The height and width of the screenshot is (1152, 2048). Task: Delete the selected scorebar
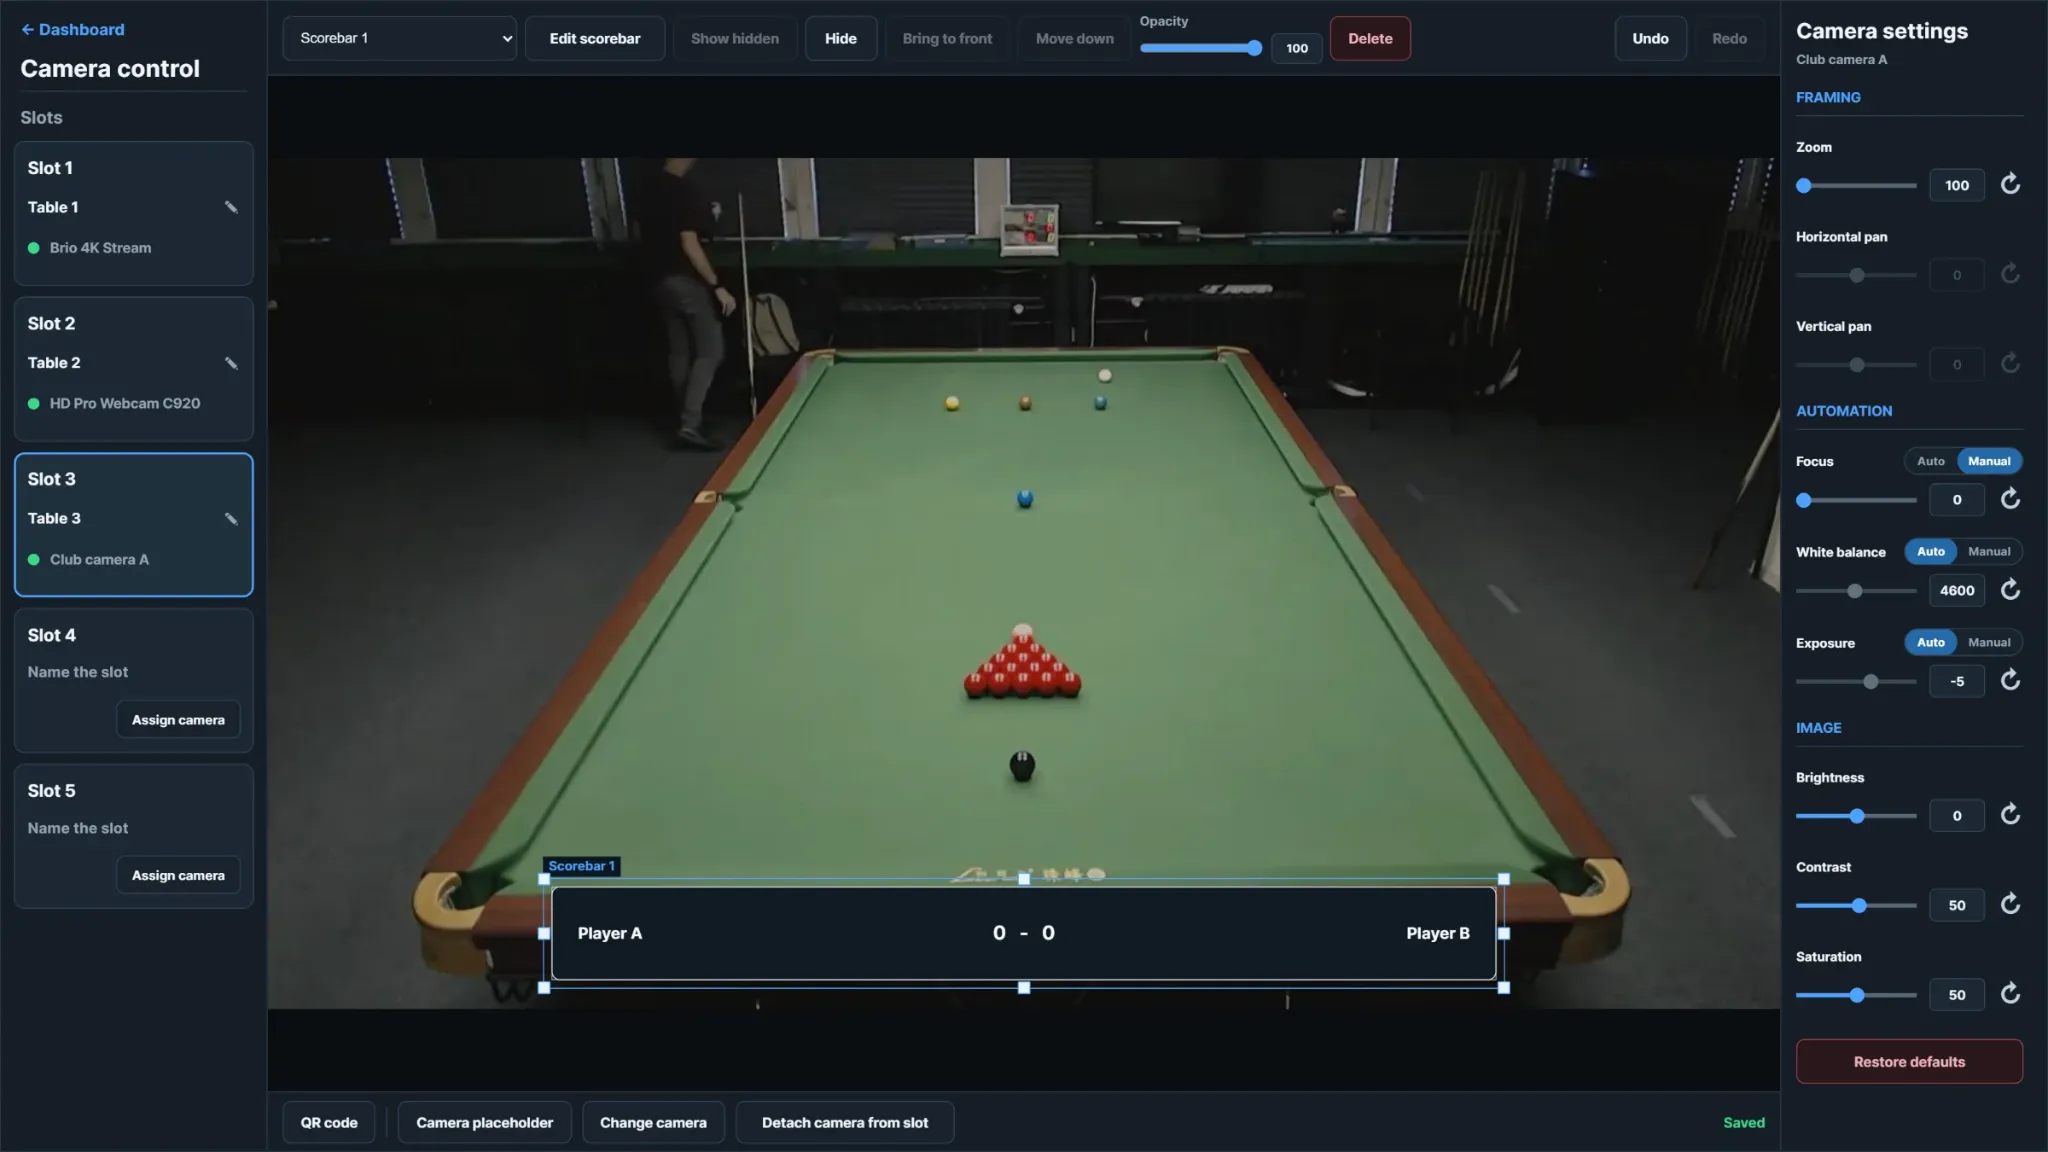[x=1370, y=39]
